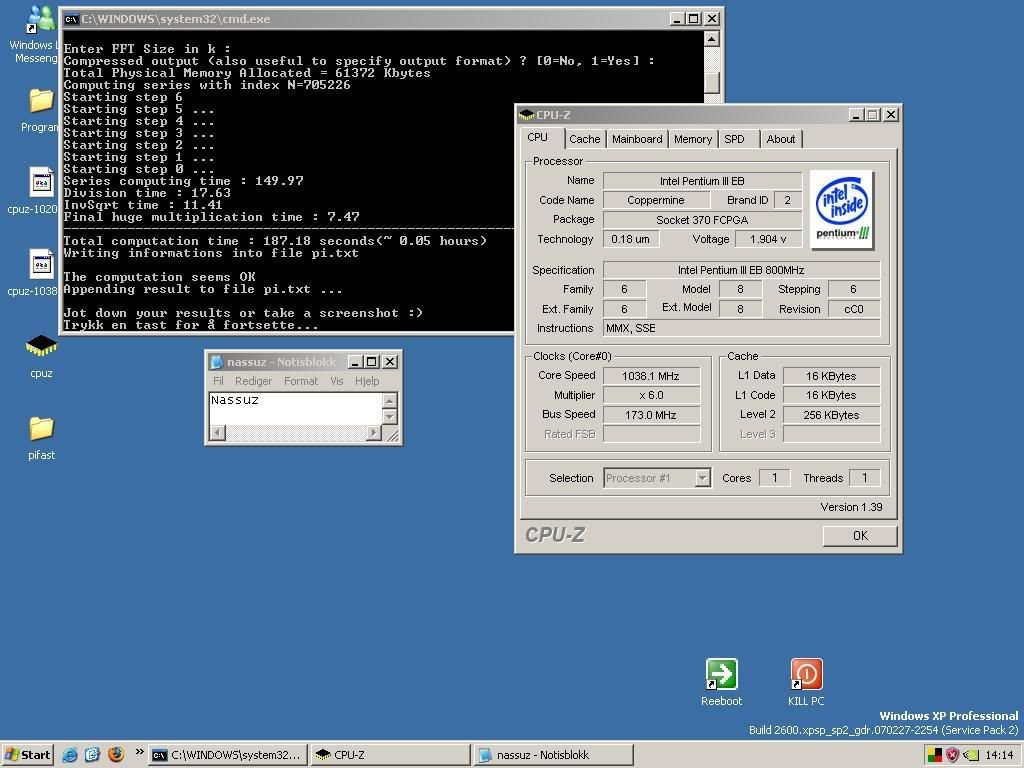Click the NVIDIA tray icon
Viewport: 1024px width, 768px height.
[x=971, y=755]
